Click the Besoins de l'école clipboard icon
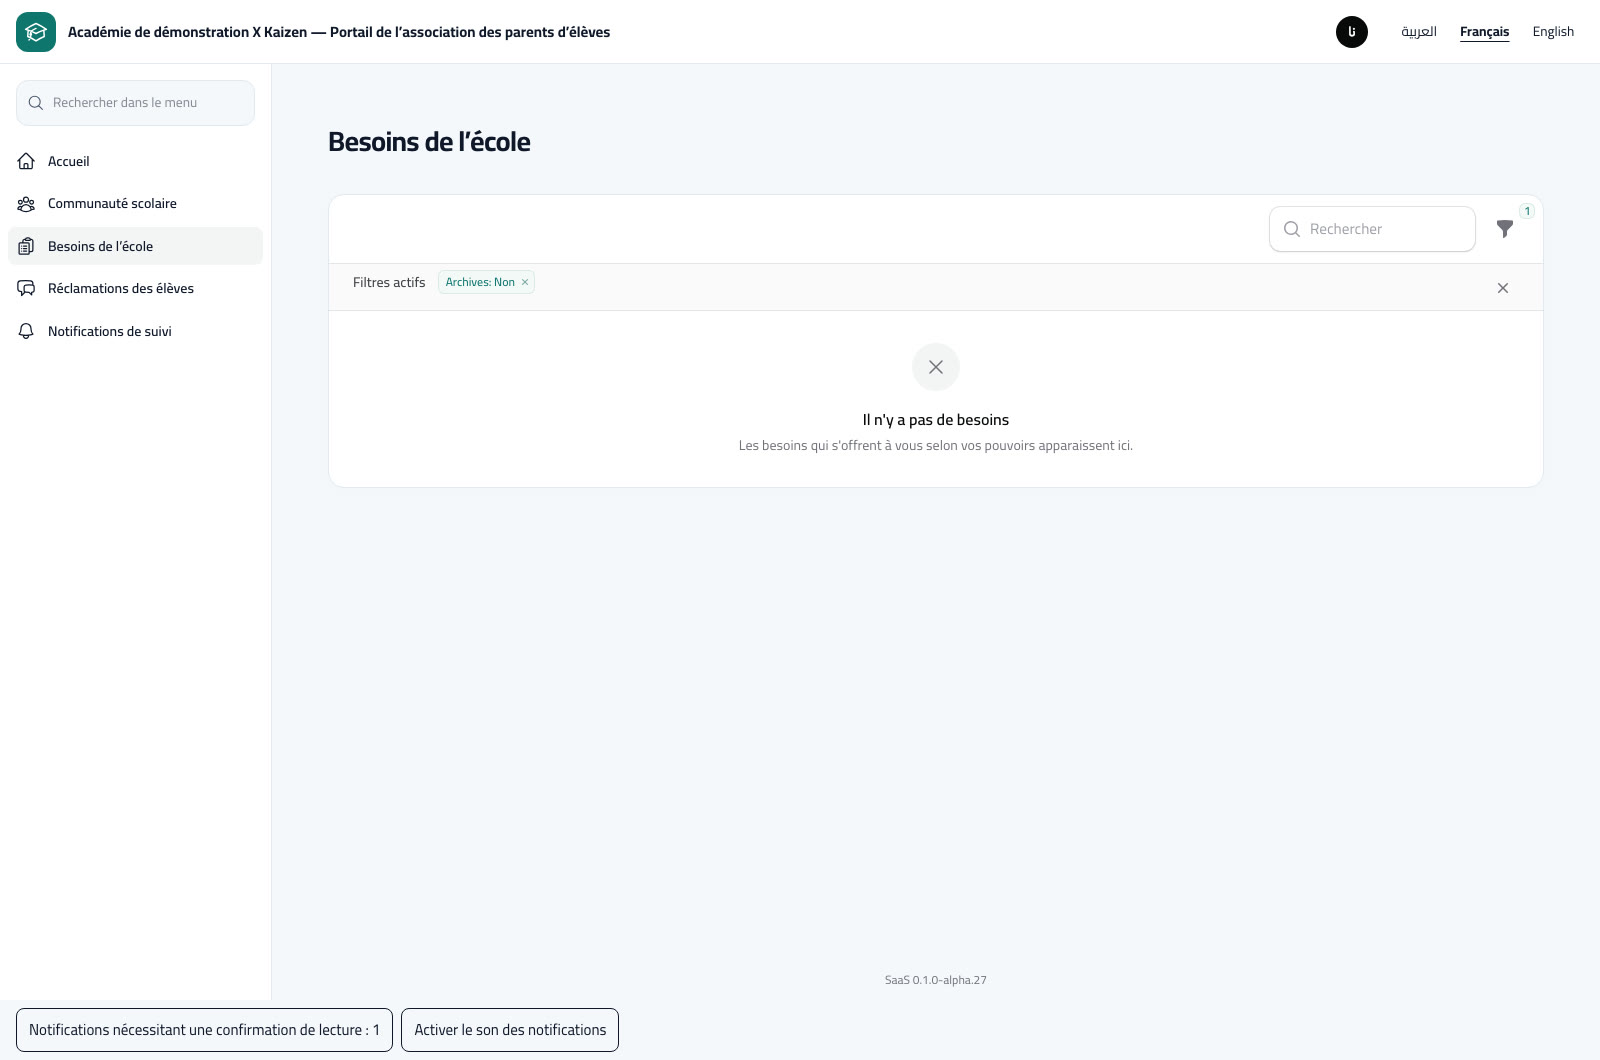 click(27, 246)
